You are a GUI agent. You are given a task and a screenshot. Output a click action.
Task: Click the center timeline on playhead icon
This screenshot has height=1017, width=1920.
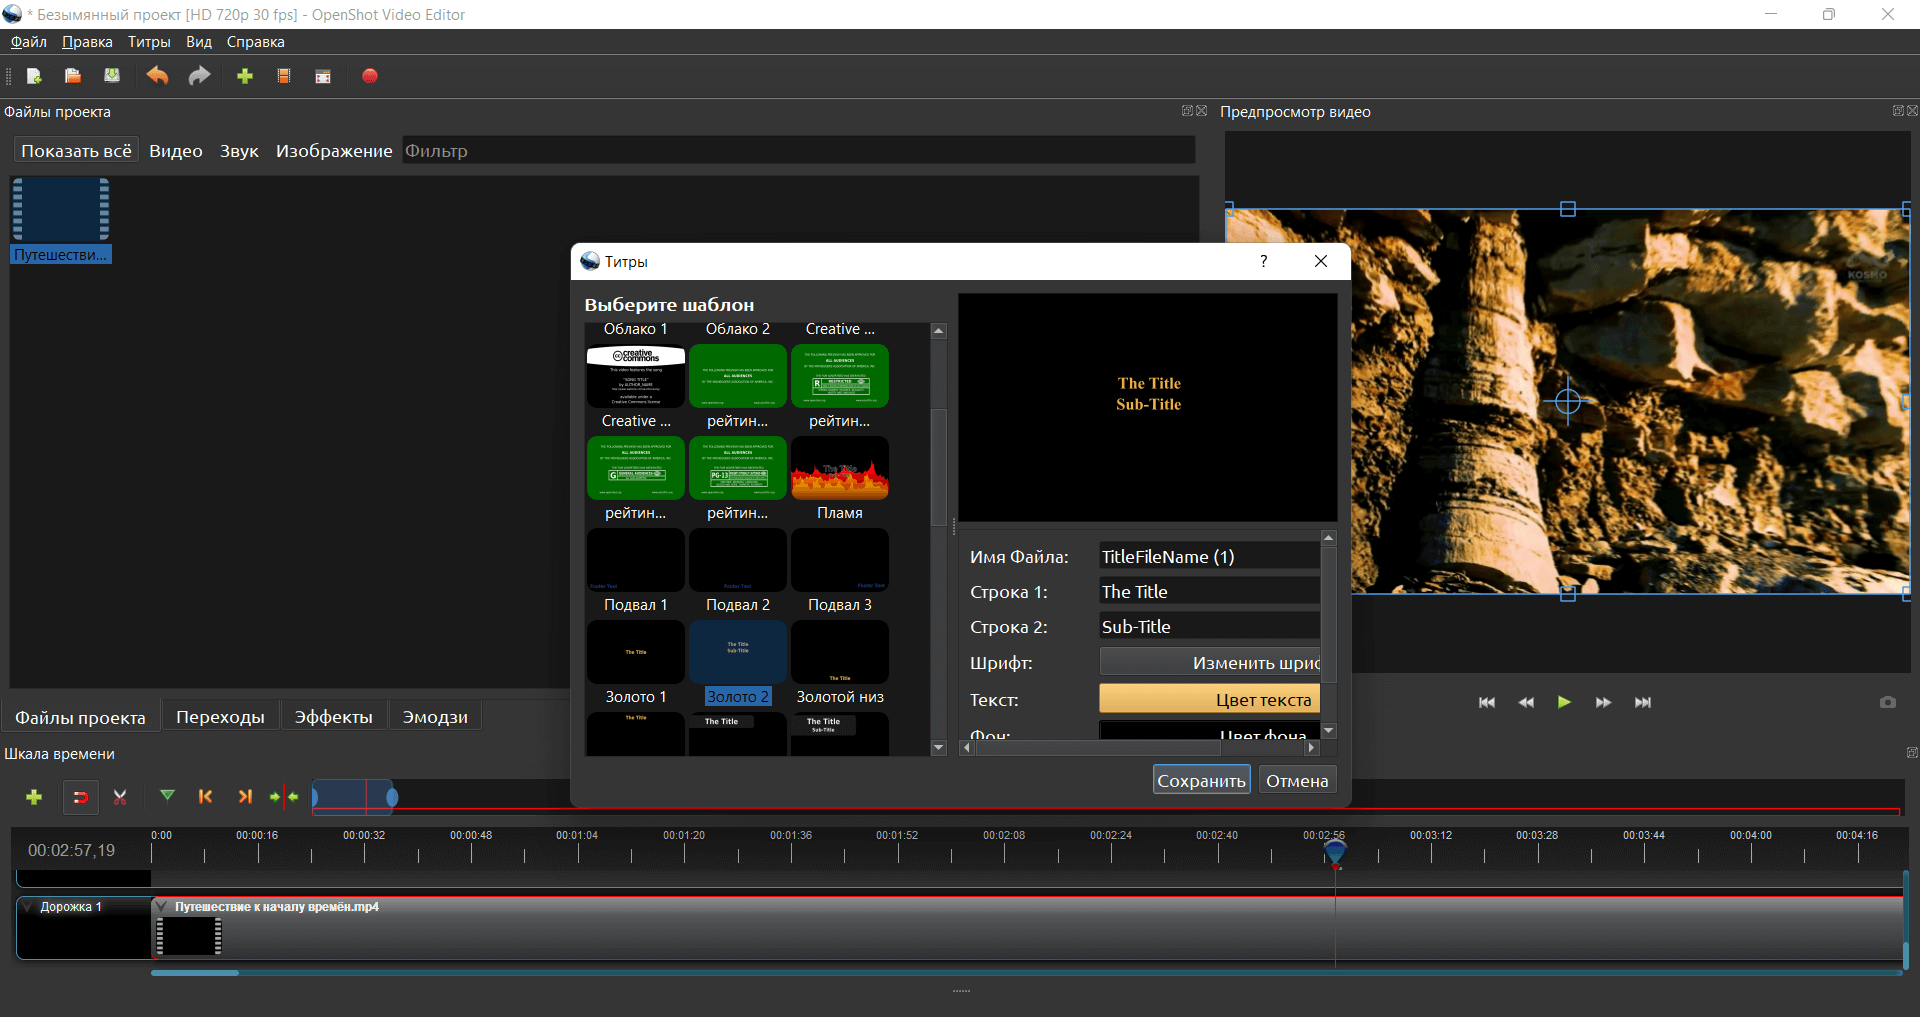(x=284, y=797)
